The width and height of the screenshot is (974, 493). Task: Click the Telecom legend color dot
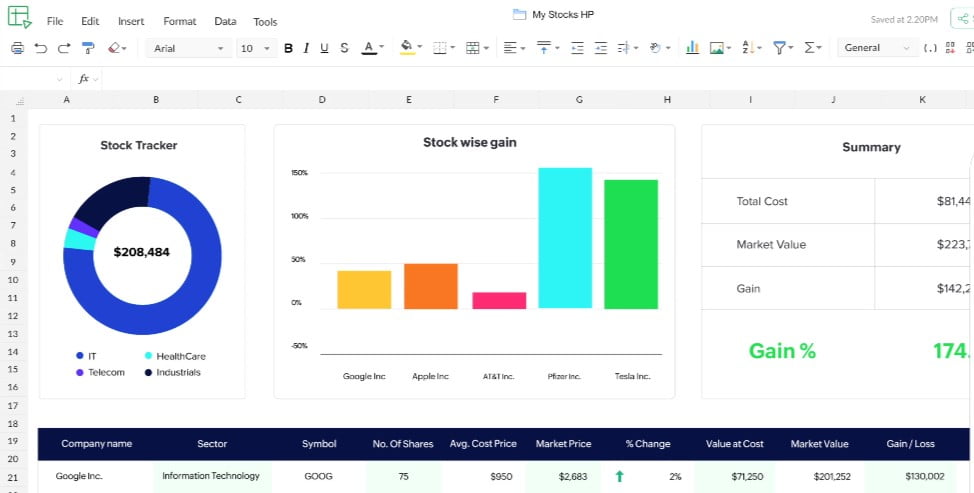(80, 373)
